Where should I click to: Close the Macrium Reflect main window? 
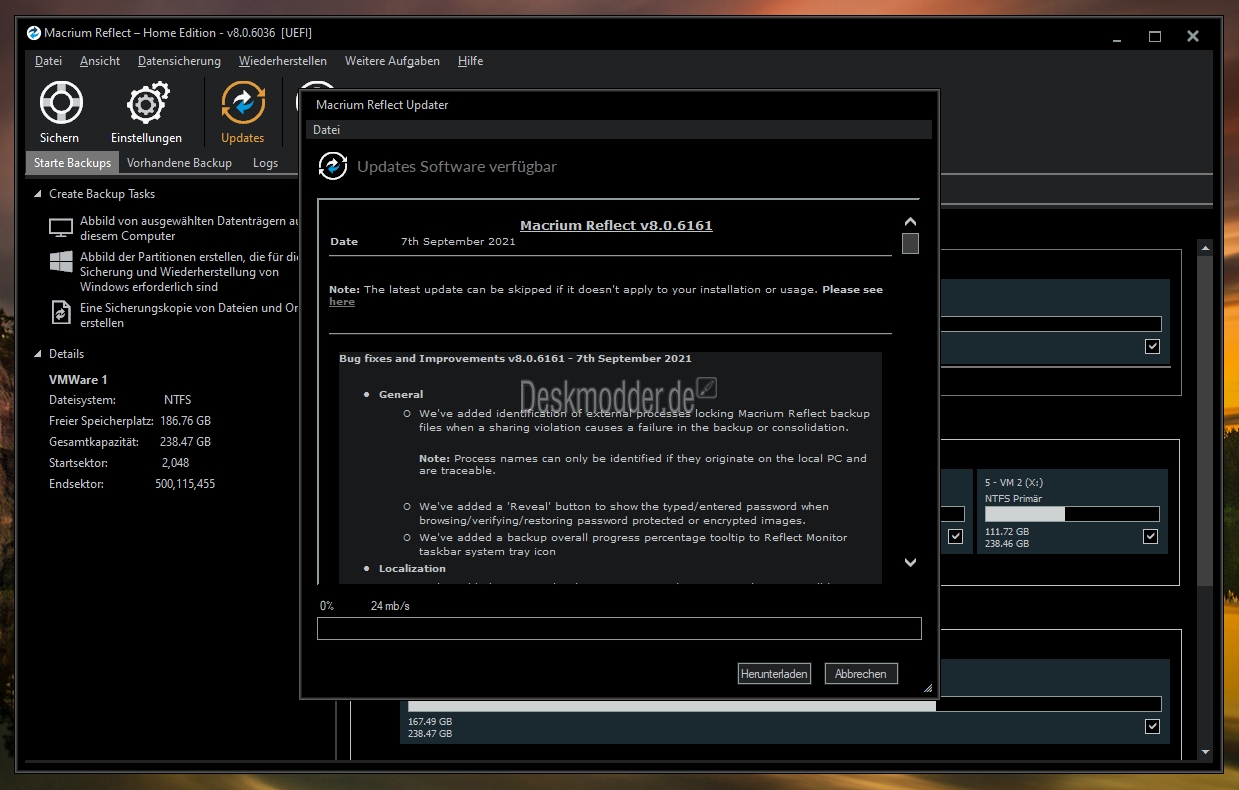(x=1193, y=36)
